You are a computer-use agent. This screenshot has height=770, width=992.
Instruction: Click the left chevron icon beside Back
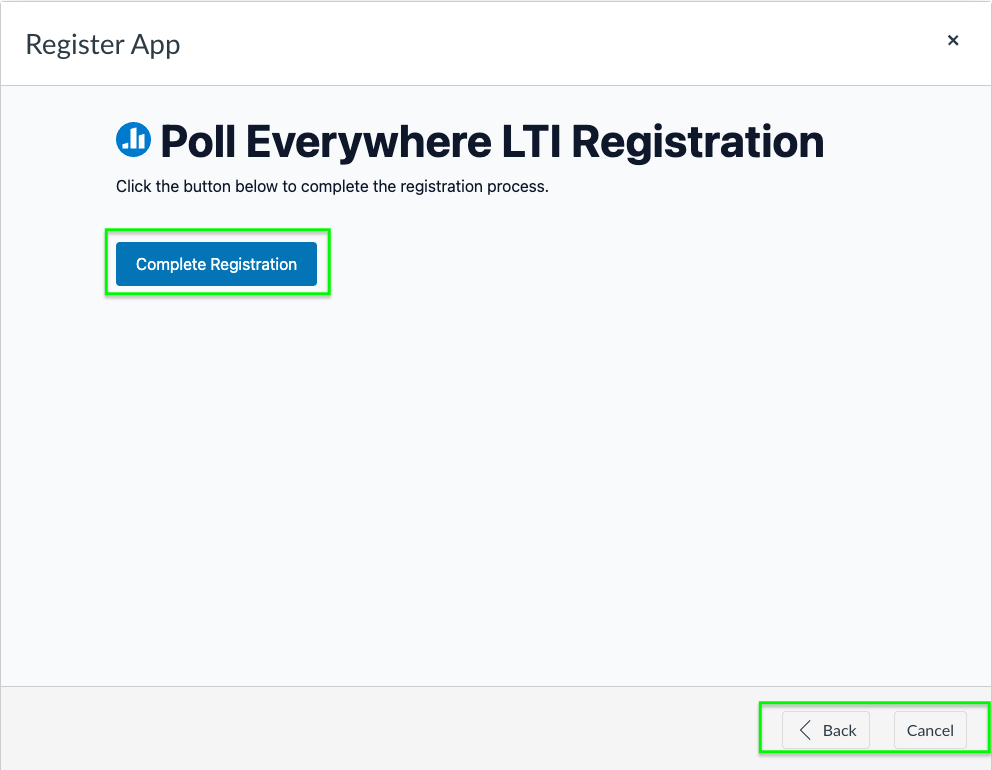coord(805,730)
